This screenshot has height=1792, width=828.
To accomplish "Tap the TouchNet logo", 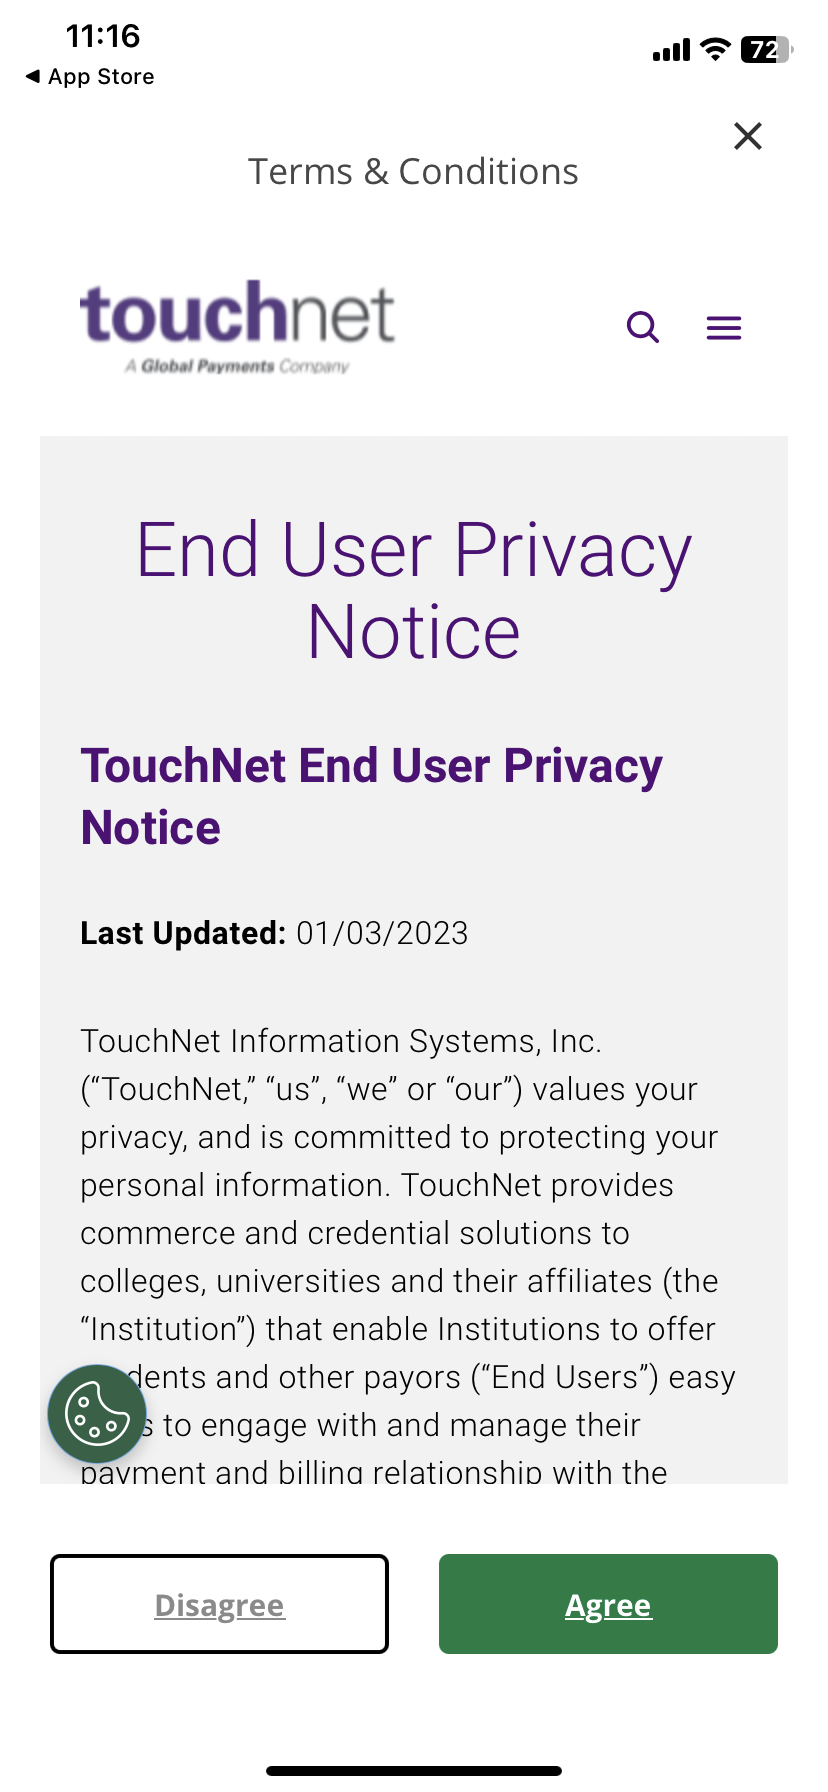I will click(238, 314).
